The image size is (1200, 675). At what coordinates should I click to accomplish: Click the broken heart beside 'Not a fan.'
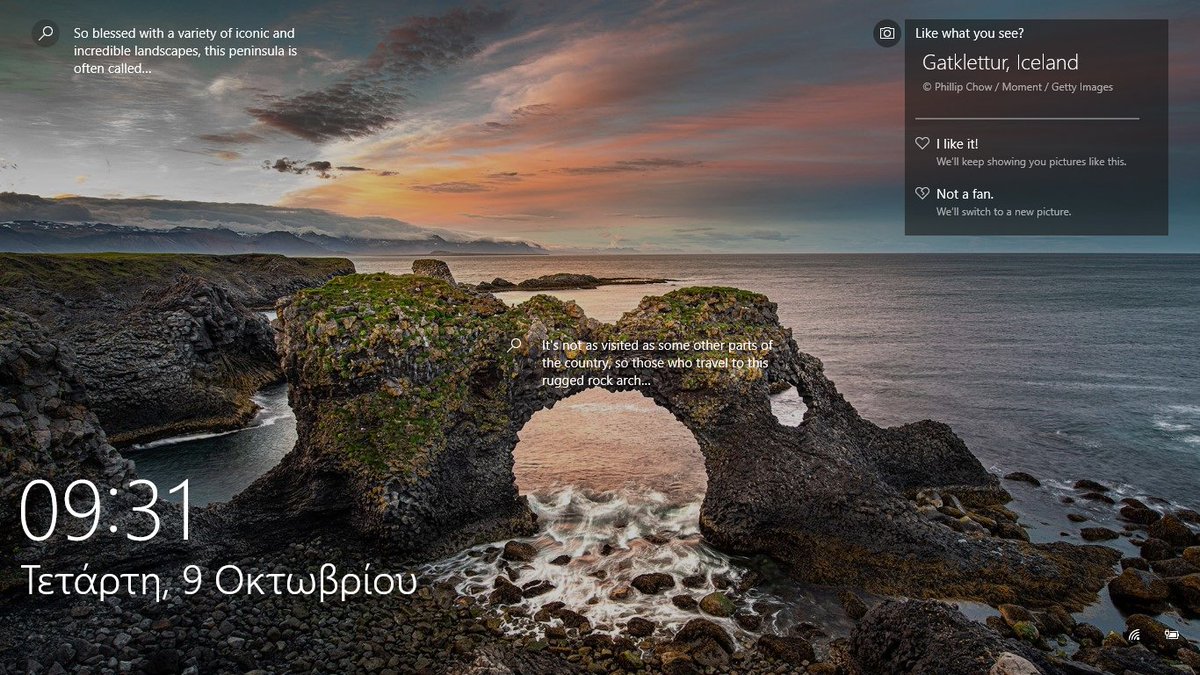[x=921, y=192]
